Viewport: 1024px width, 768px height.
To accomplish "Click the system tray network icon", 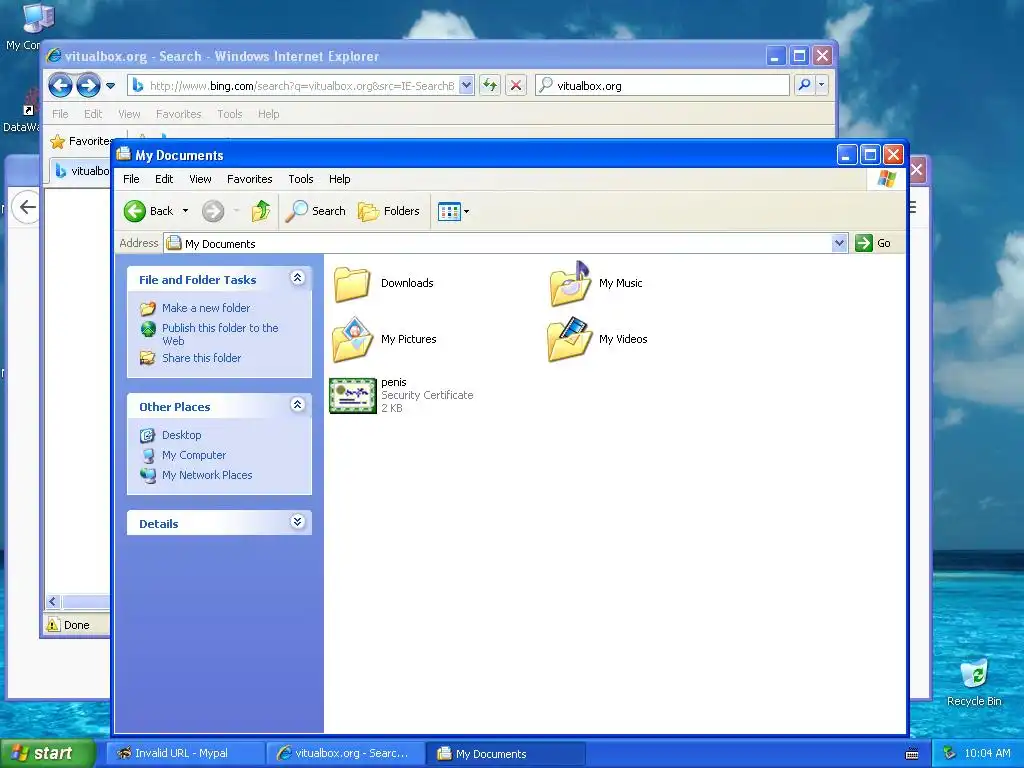I will 949,753.
